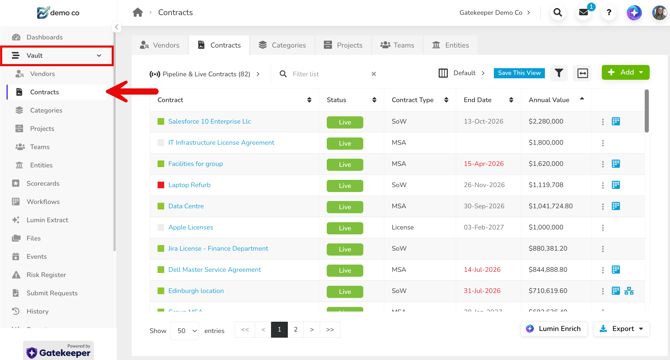
Task: Switch to the Vendors tab
Action: (x=160, y=45)
